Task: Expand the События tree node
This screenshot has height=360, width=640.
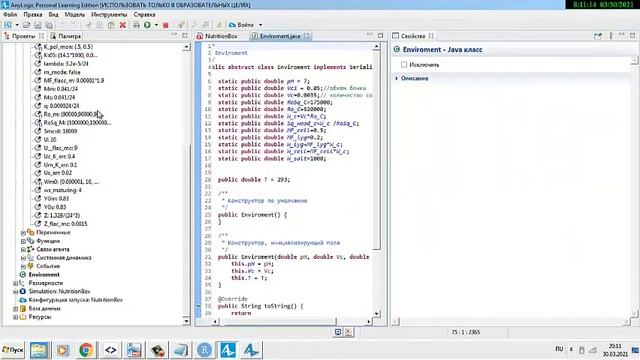Action: click(x=23, y=267)
